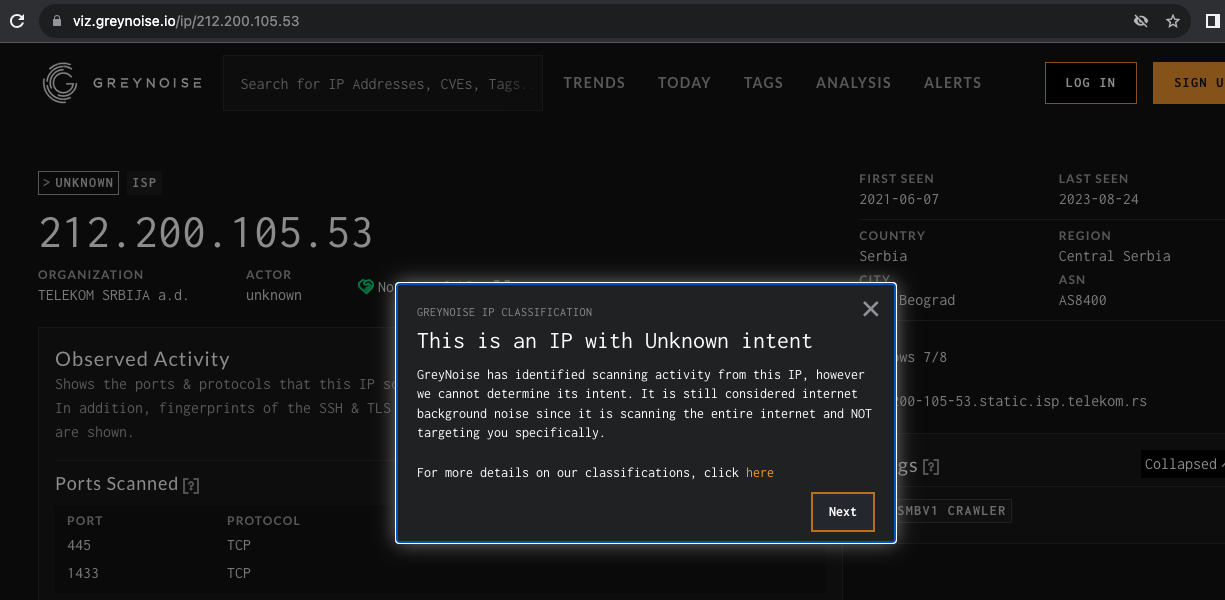Click port 1433 in Ports Scanned
1225x600 pixels.
(x=83, y=573)
